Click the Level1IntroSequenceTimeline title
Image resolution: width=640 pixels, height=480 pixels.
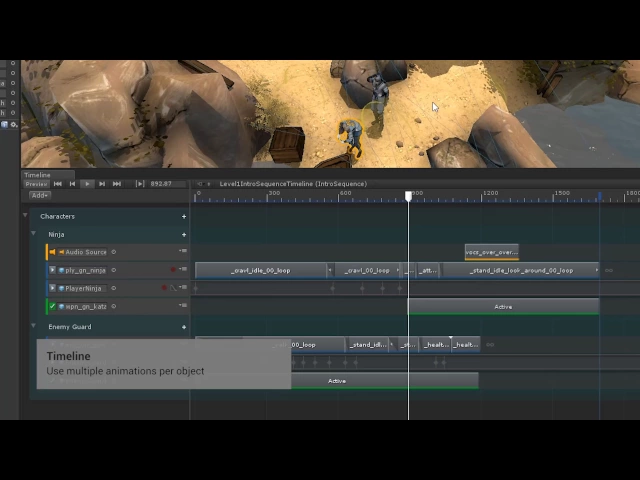tap(293, 184)
